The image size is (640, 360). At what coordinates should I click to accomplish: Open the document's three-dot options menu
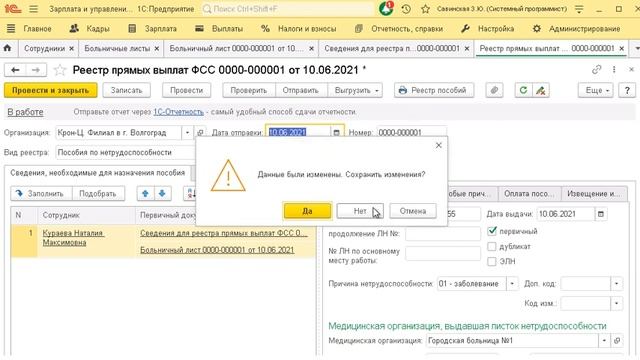click(x=614, y=70)
